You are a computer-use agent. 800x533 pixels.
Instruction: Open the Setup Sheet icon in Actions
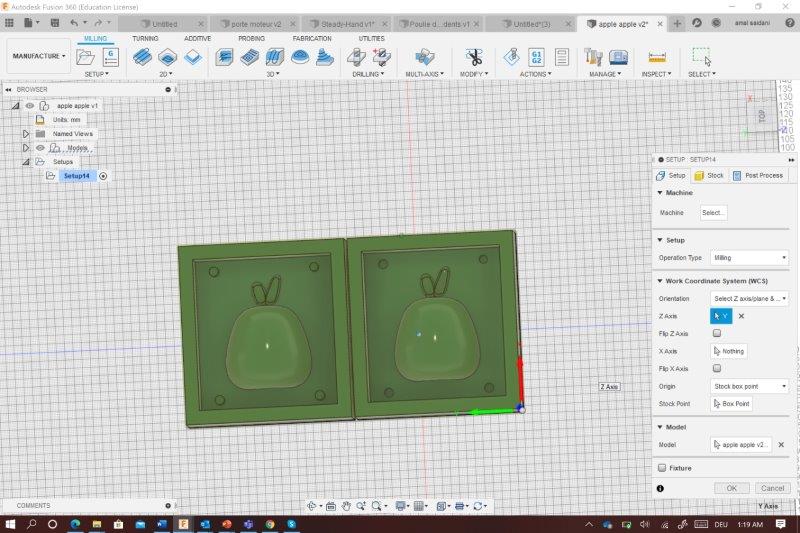pos(562,57)
